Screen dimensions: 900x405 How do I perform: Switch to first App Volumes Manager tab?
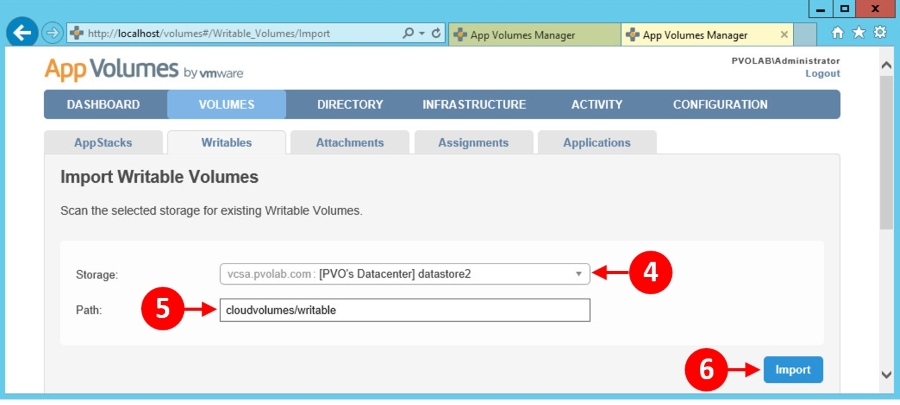pyautogui.click(x=534, y=34)
